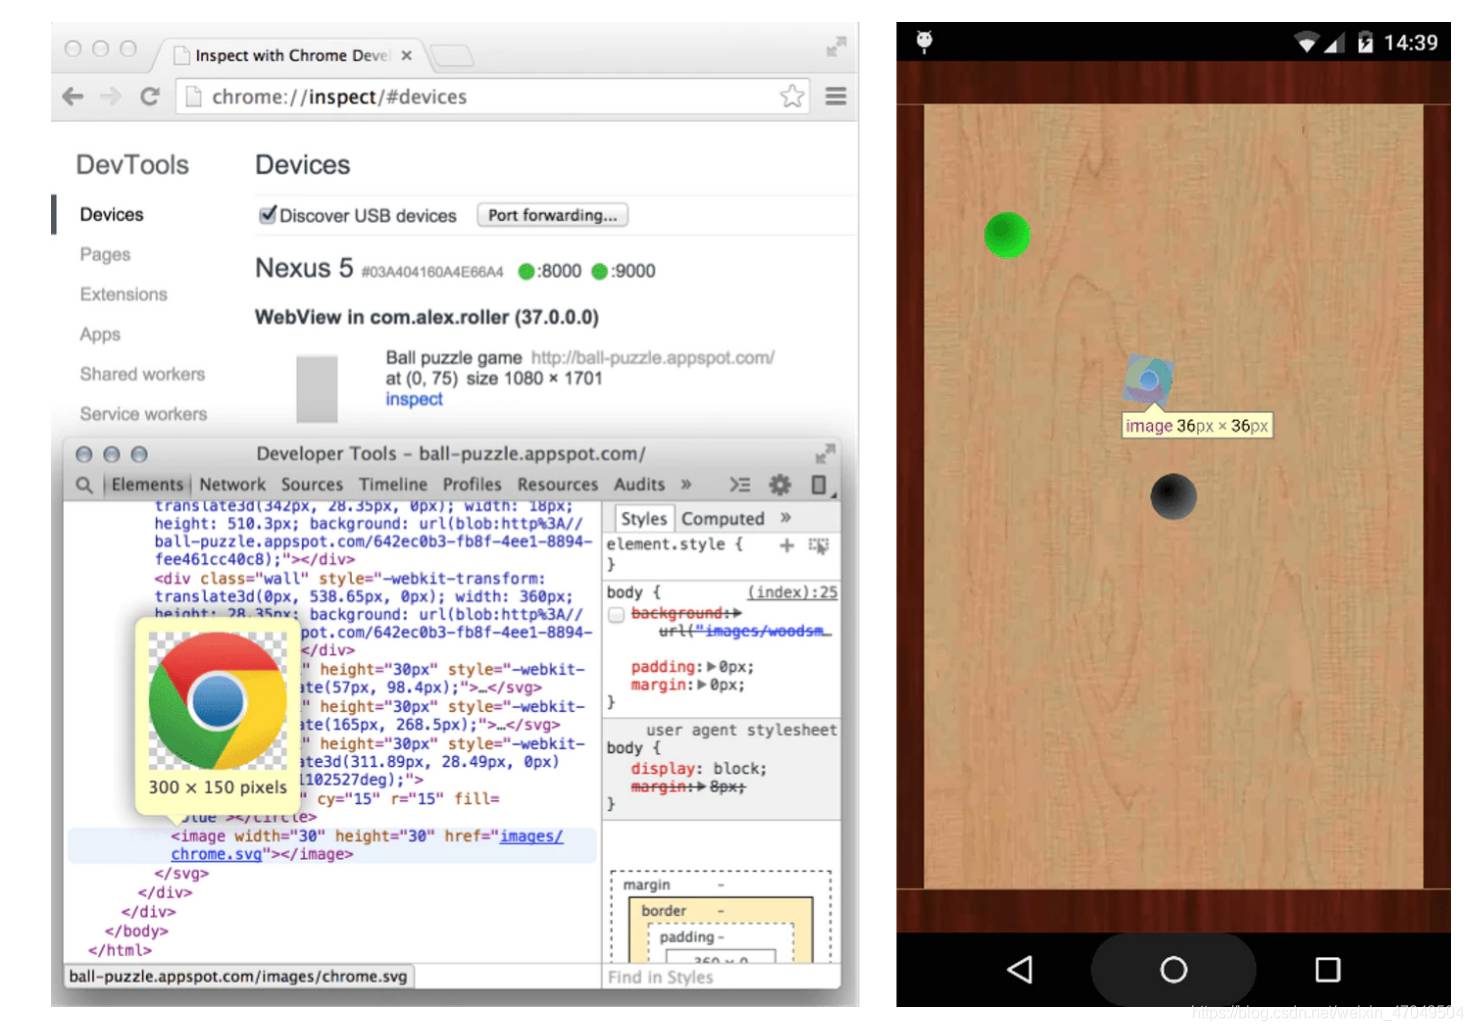This screenshot has height=1031, width=1473.
Task: Click the Find in Styles field
Action: [720, 977]
